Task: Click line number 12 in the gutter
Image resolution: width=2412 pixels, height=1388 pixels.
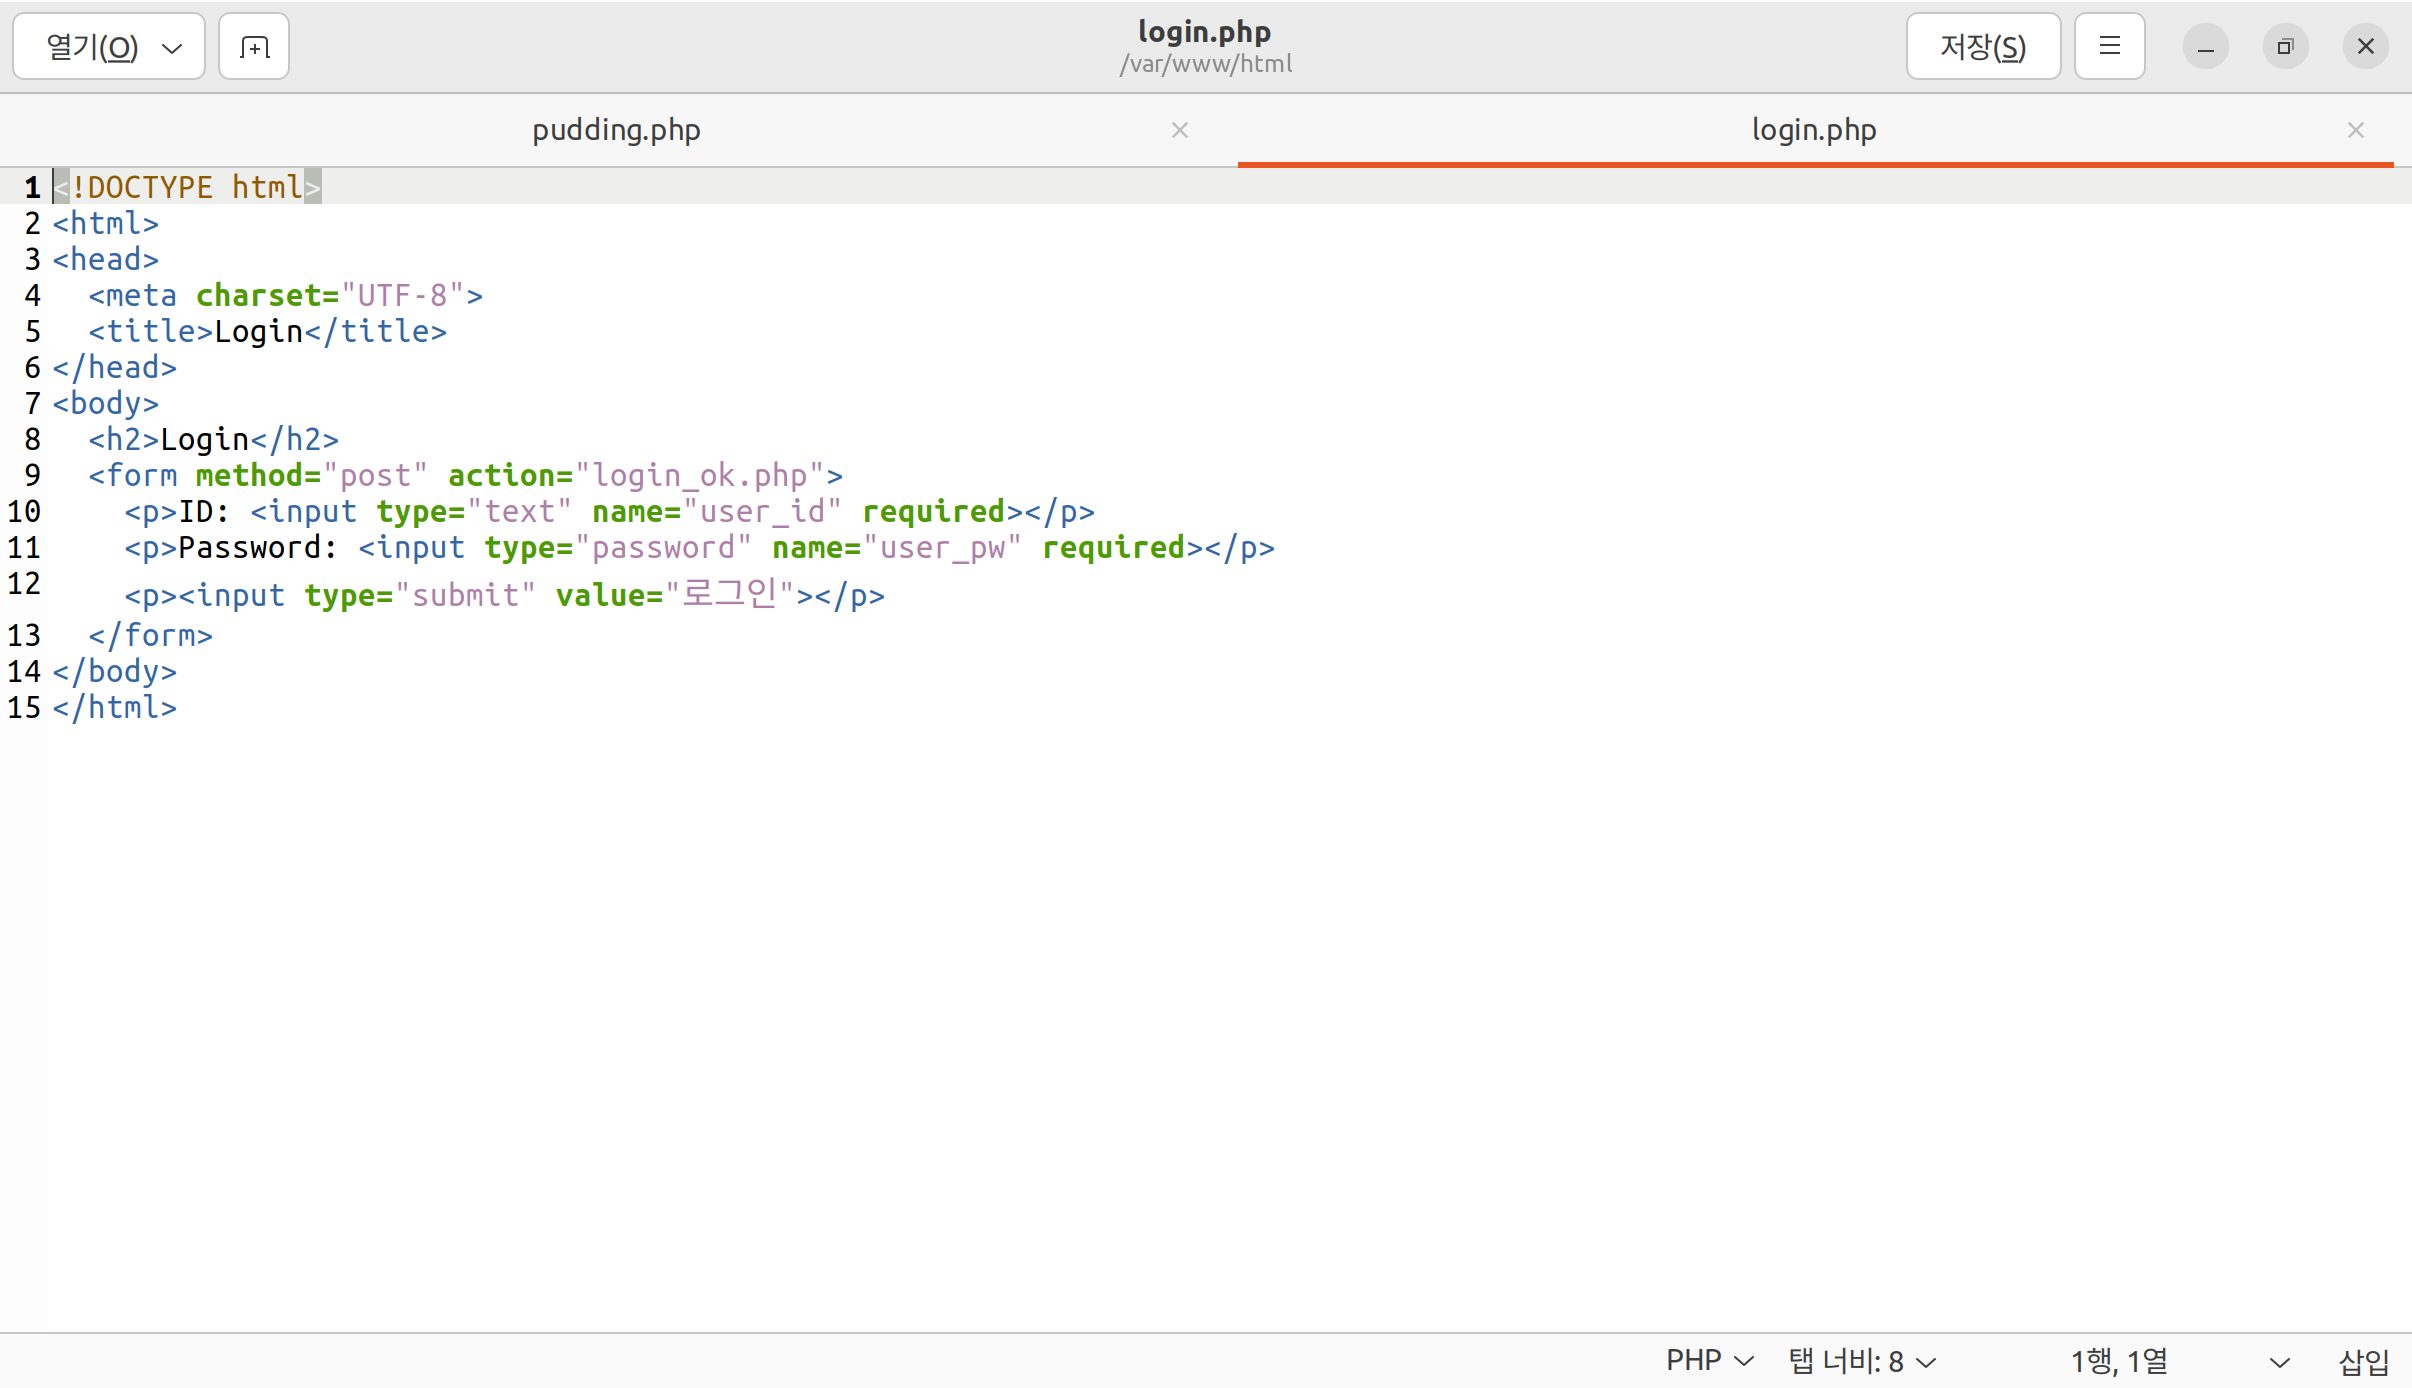Action: [24, 584]
